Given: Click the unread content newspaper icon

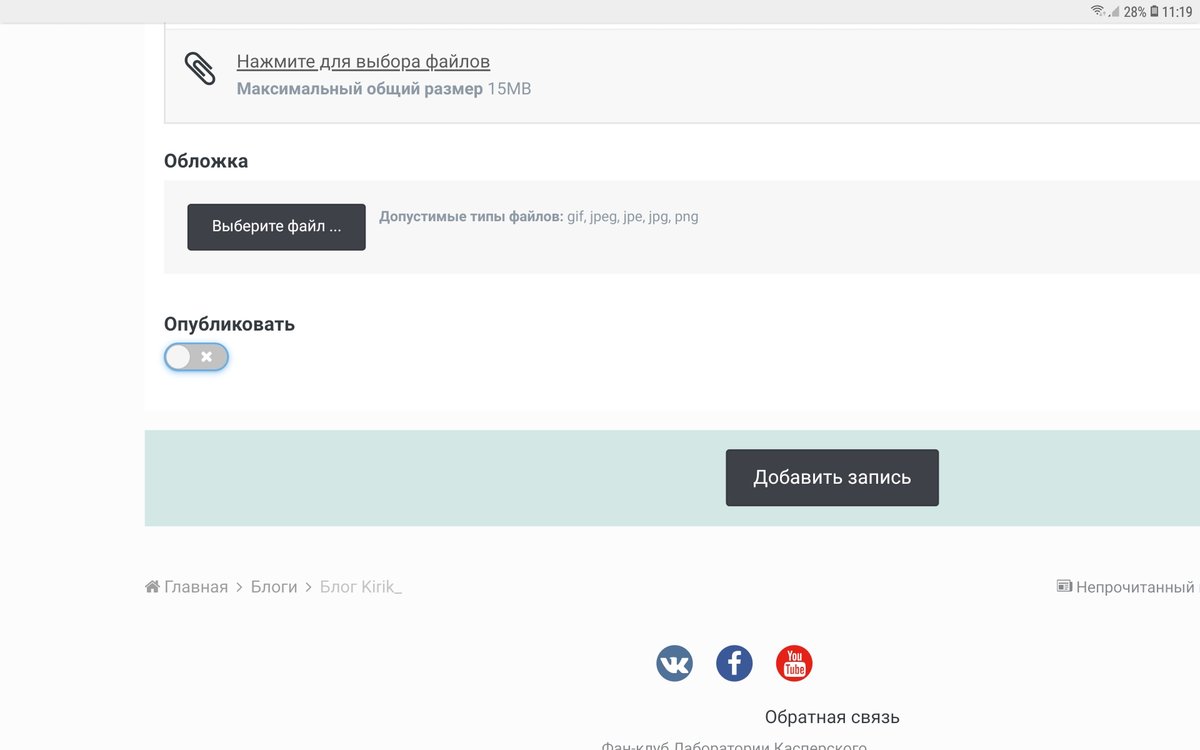Looking at the screenshot, I should (x=1064, y=587).
